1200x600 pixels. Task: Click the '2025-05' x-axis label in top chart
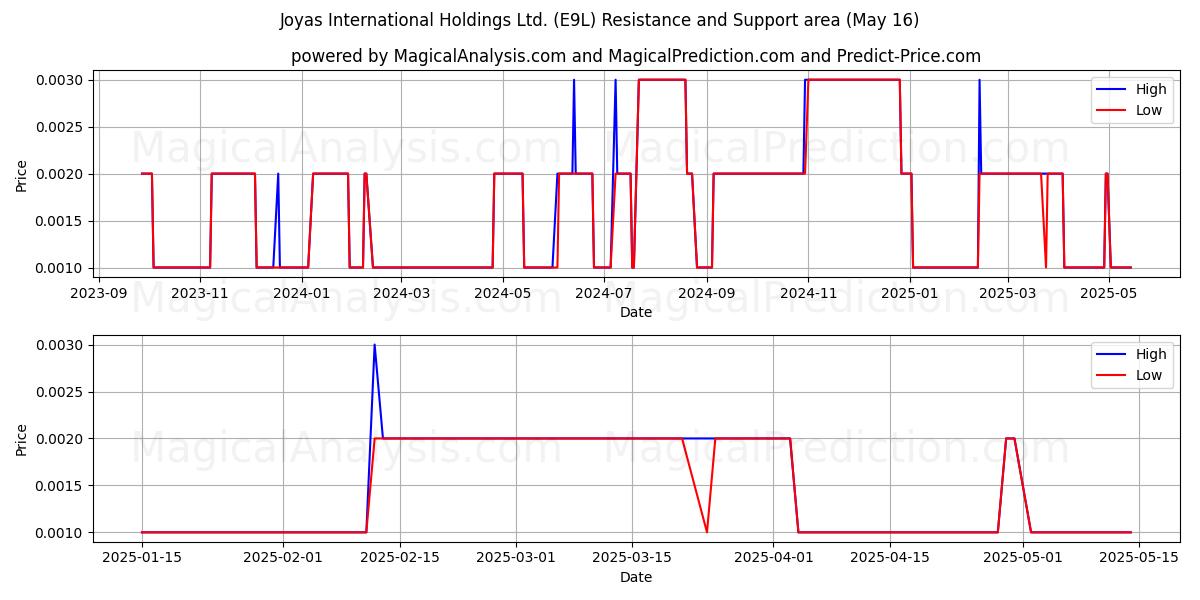coord(1109,293)
